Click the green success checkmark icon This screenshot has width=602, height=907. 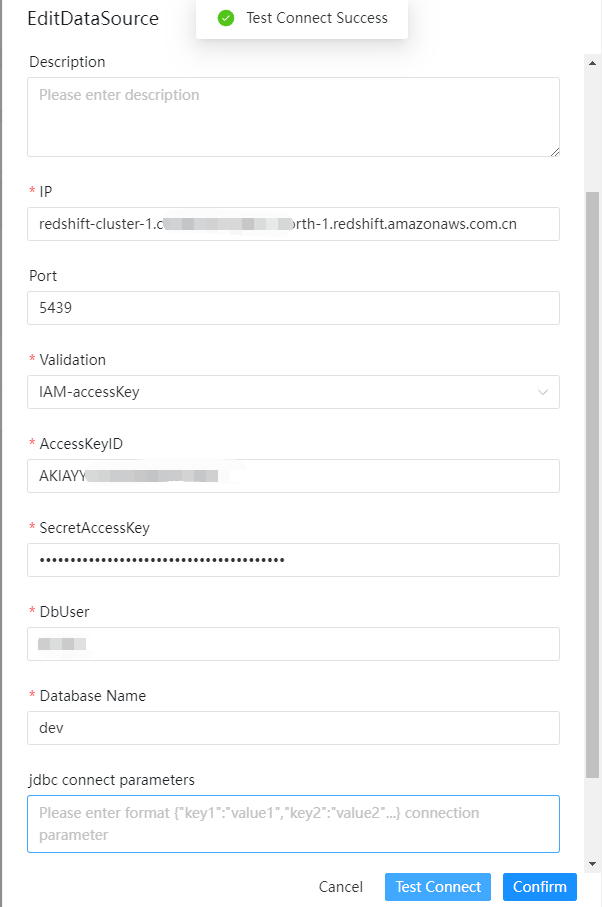226,18
